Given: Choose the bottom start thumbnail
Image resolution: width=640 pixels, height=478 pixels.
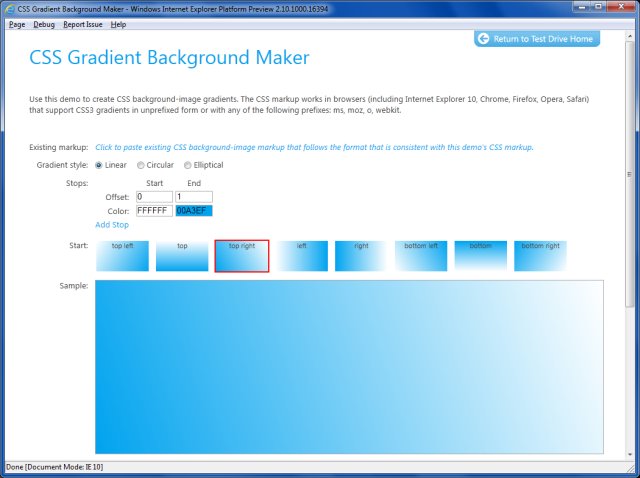Looking at the screenshot, I should click(481, 256).
